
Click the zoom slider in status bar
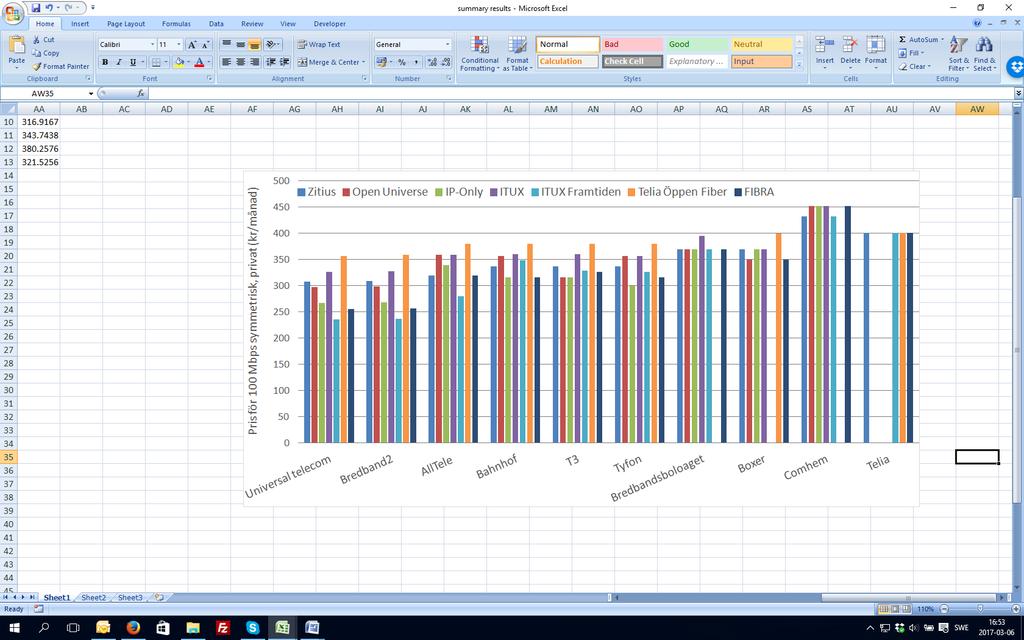tap(979, 609)
